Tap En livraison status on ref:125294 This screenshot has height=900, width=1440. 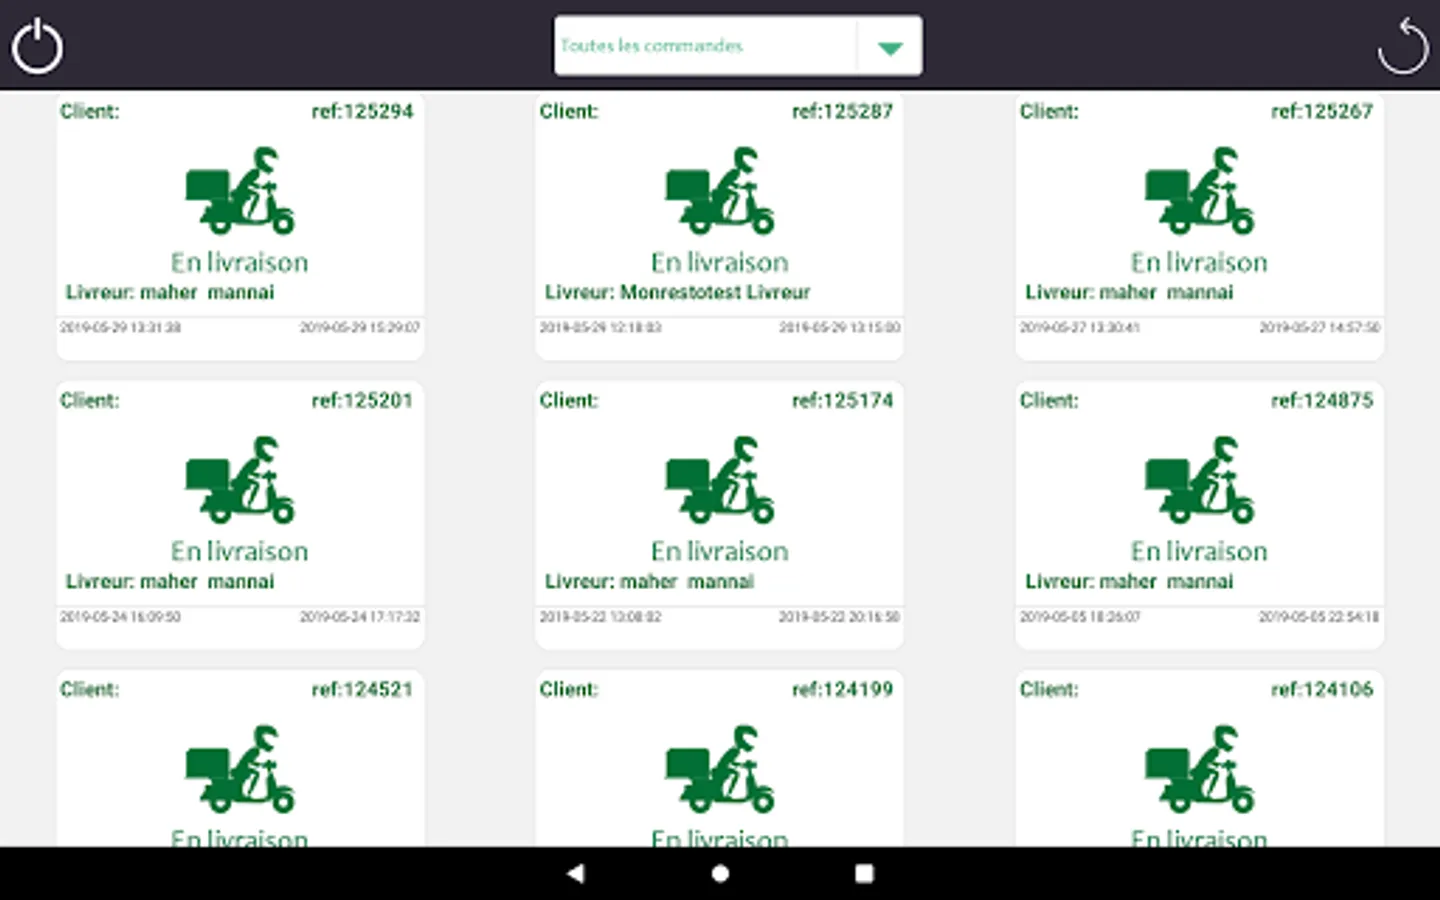240,262
